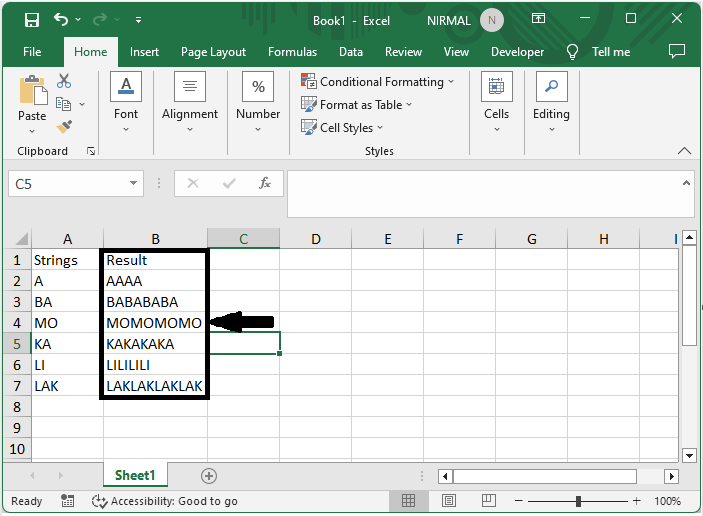The width and height of the screenshot is (703, 516).
Task: Click the Insert Function fx icon
Action: 265,183
